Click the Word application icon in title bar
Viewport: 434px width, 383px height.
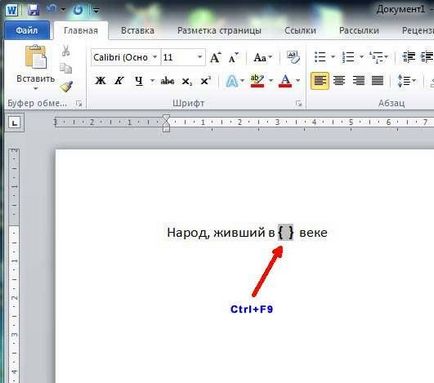pos(12,10)
